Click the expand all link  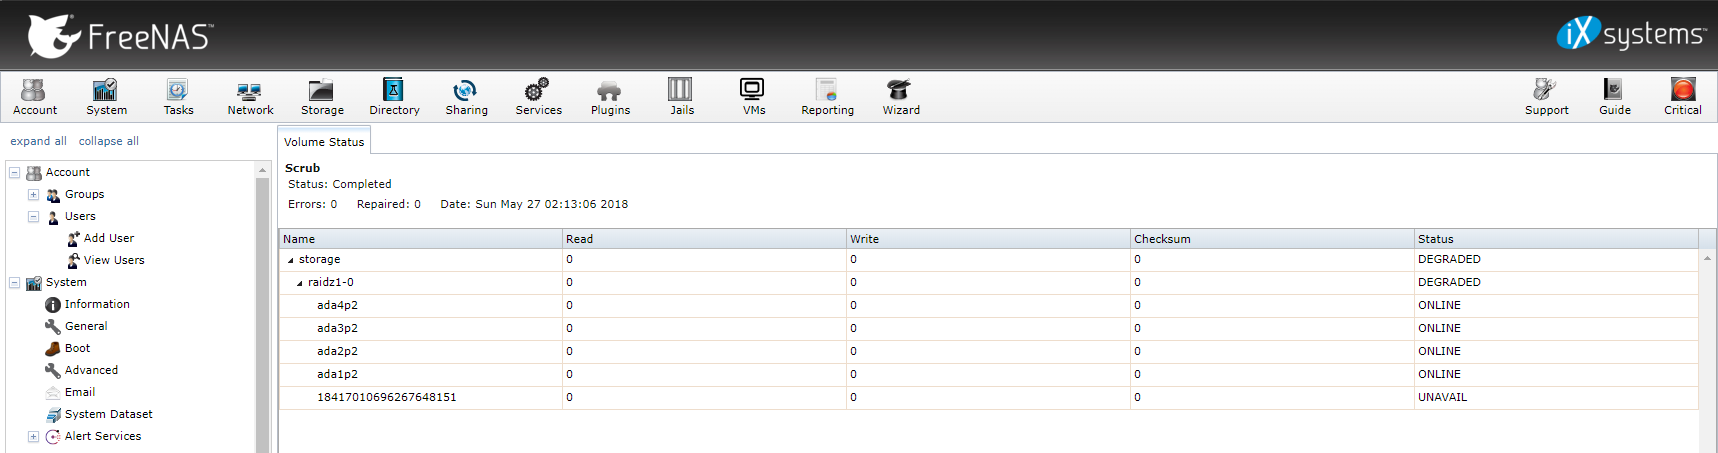pos(38,141)
